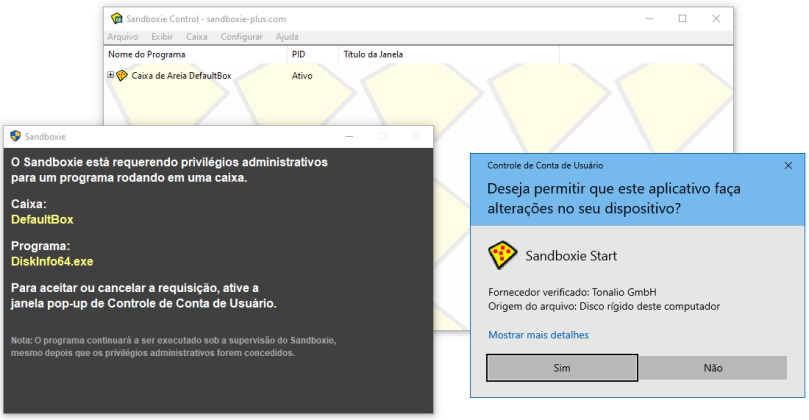Click the DiskInfo64.exe program name

pos(52,262)
